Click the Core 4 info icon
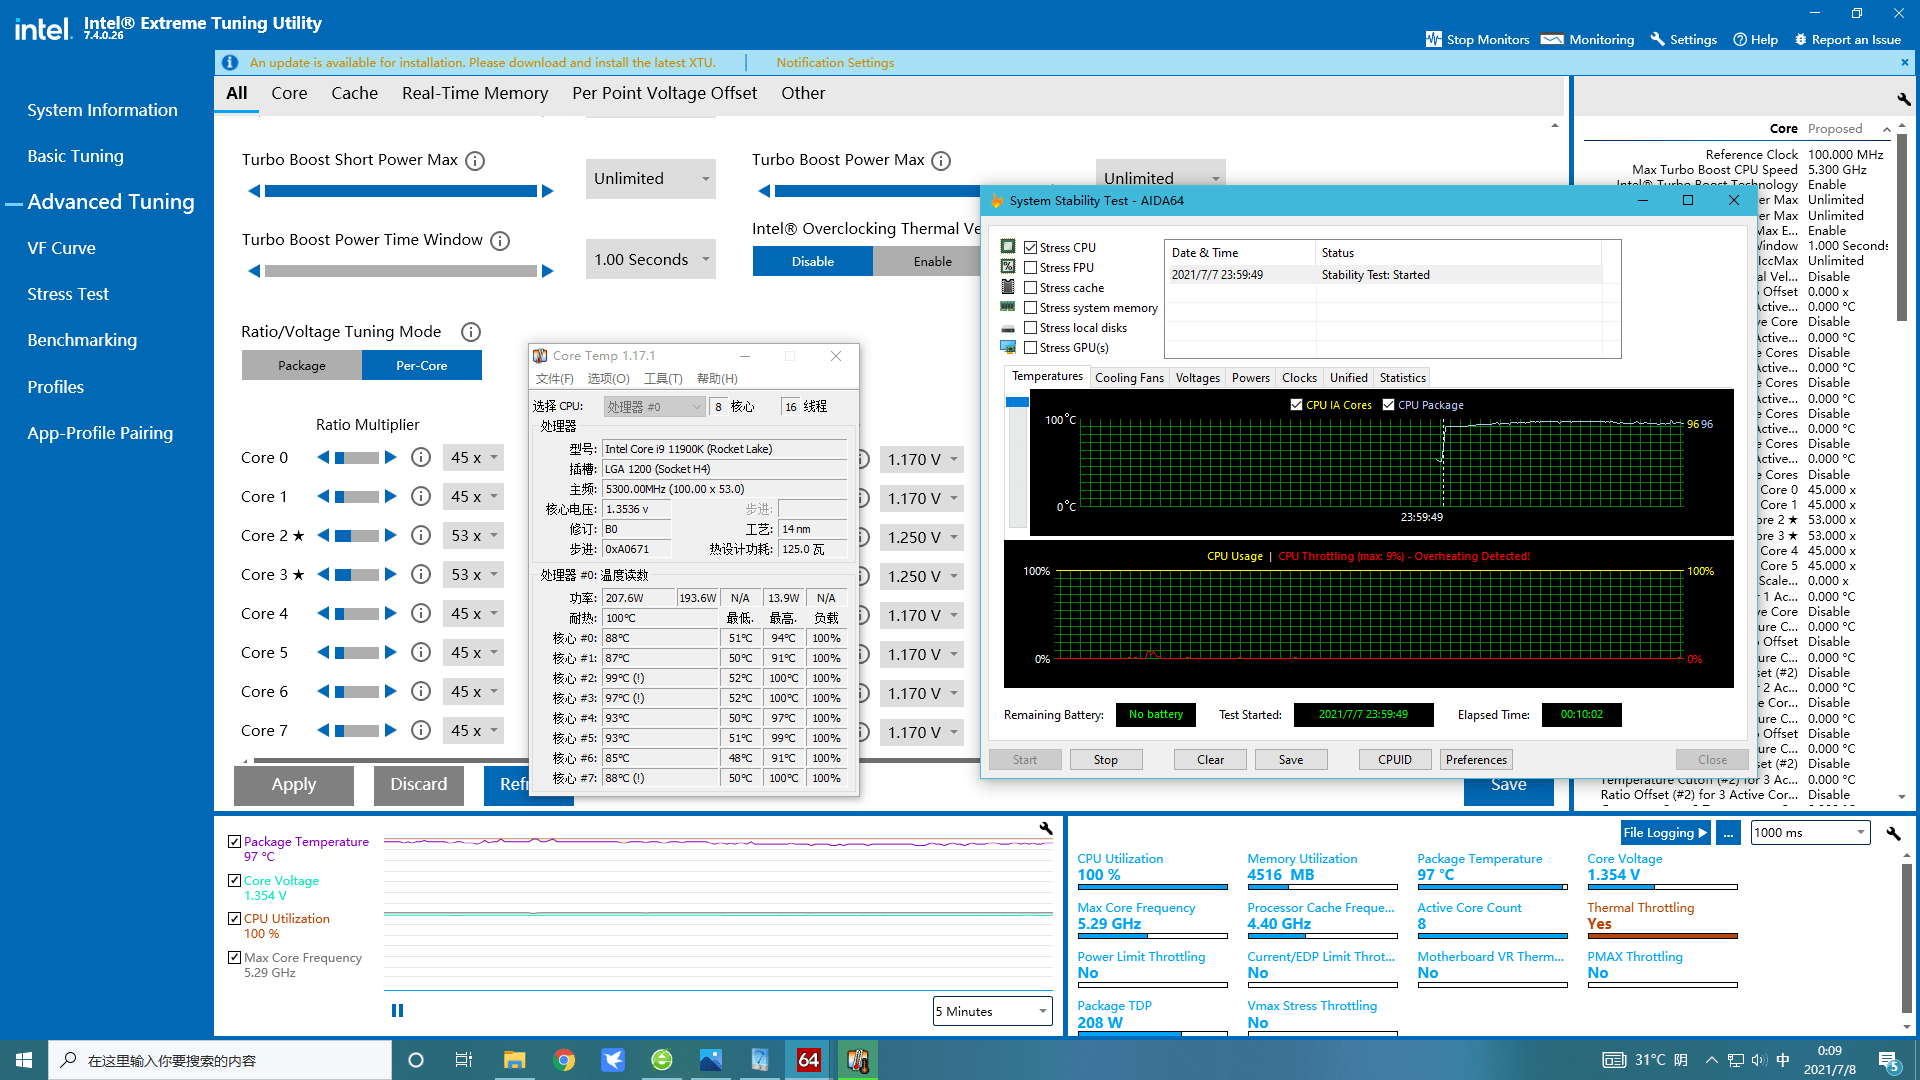This screenshot has width=1920, height=1080. [x=421, y=613]
